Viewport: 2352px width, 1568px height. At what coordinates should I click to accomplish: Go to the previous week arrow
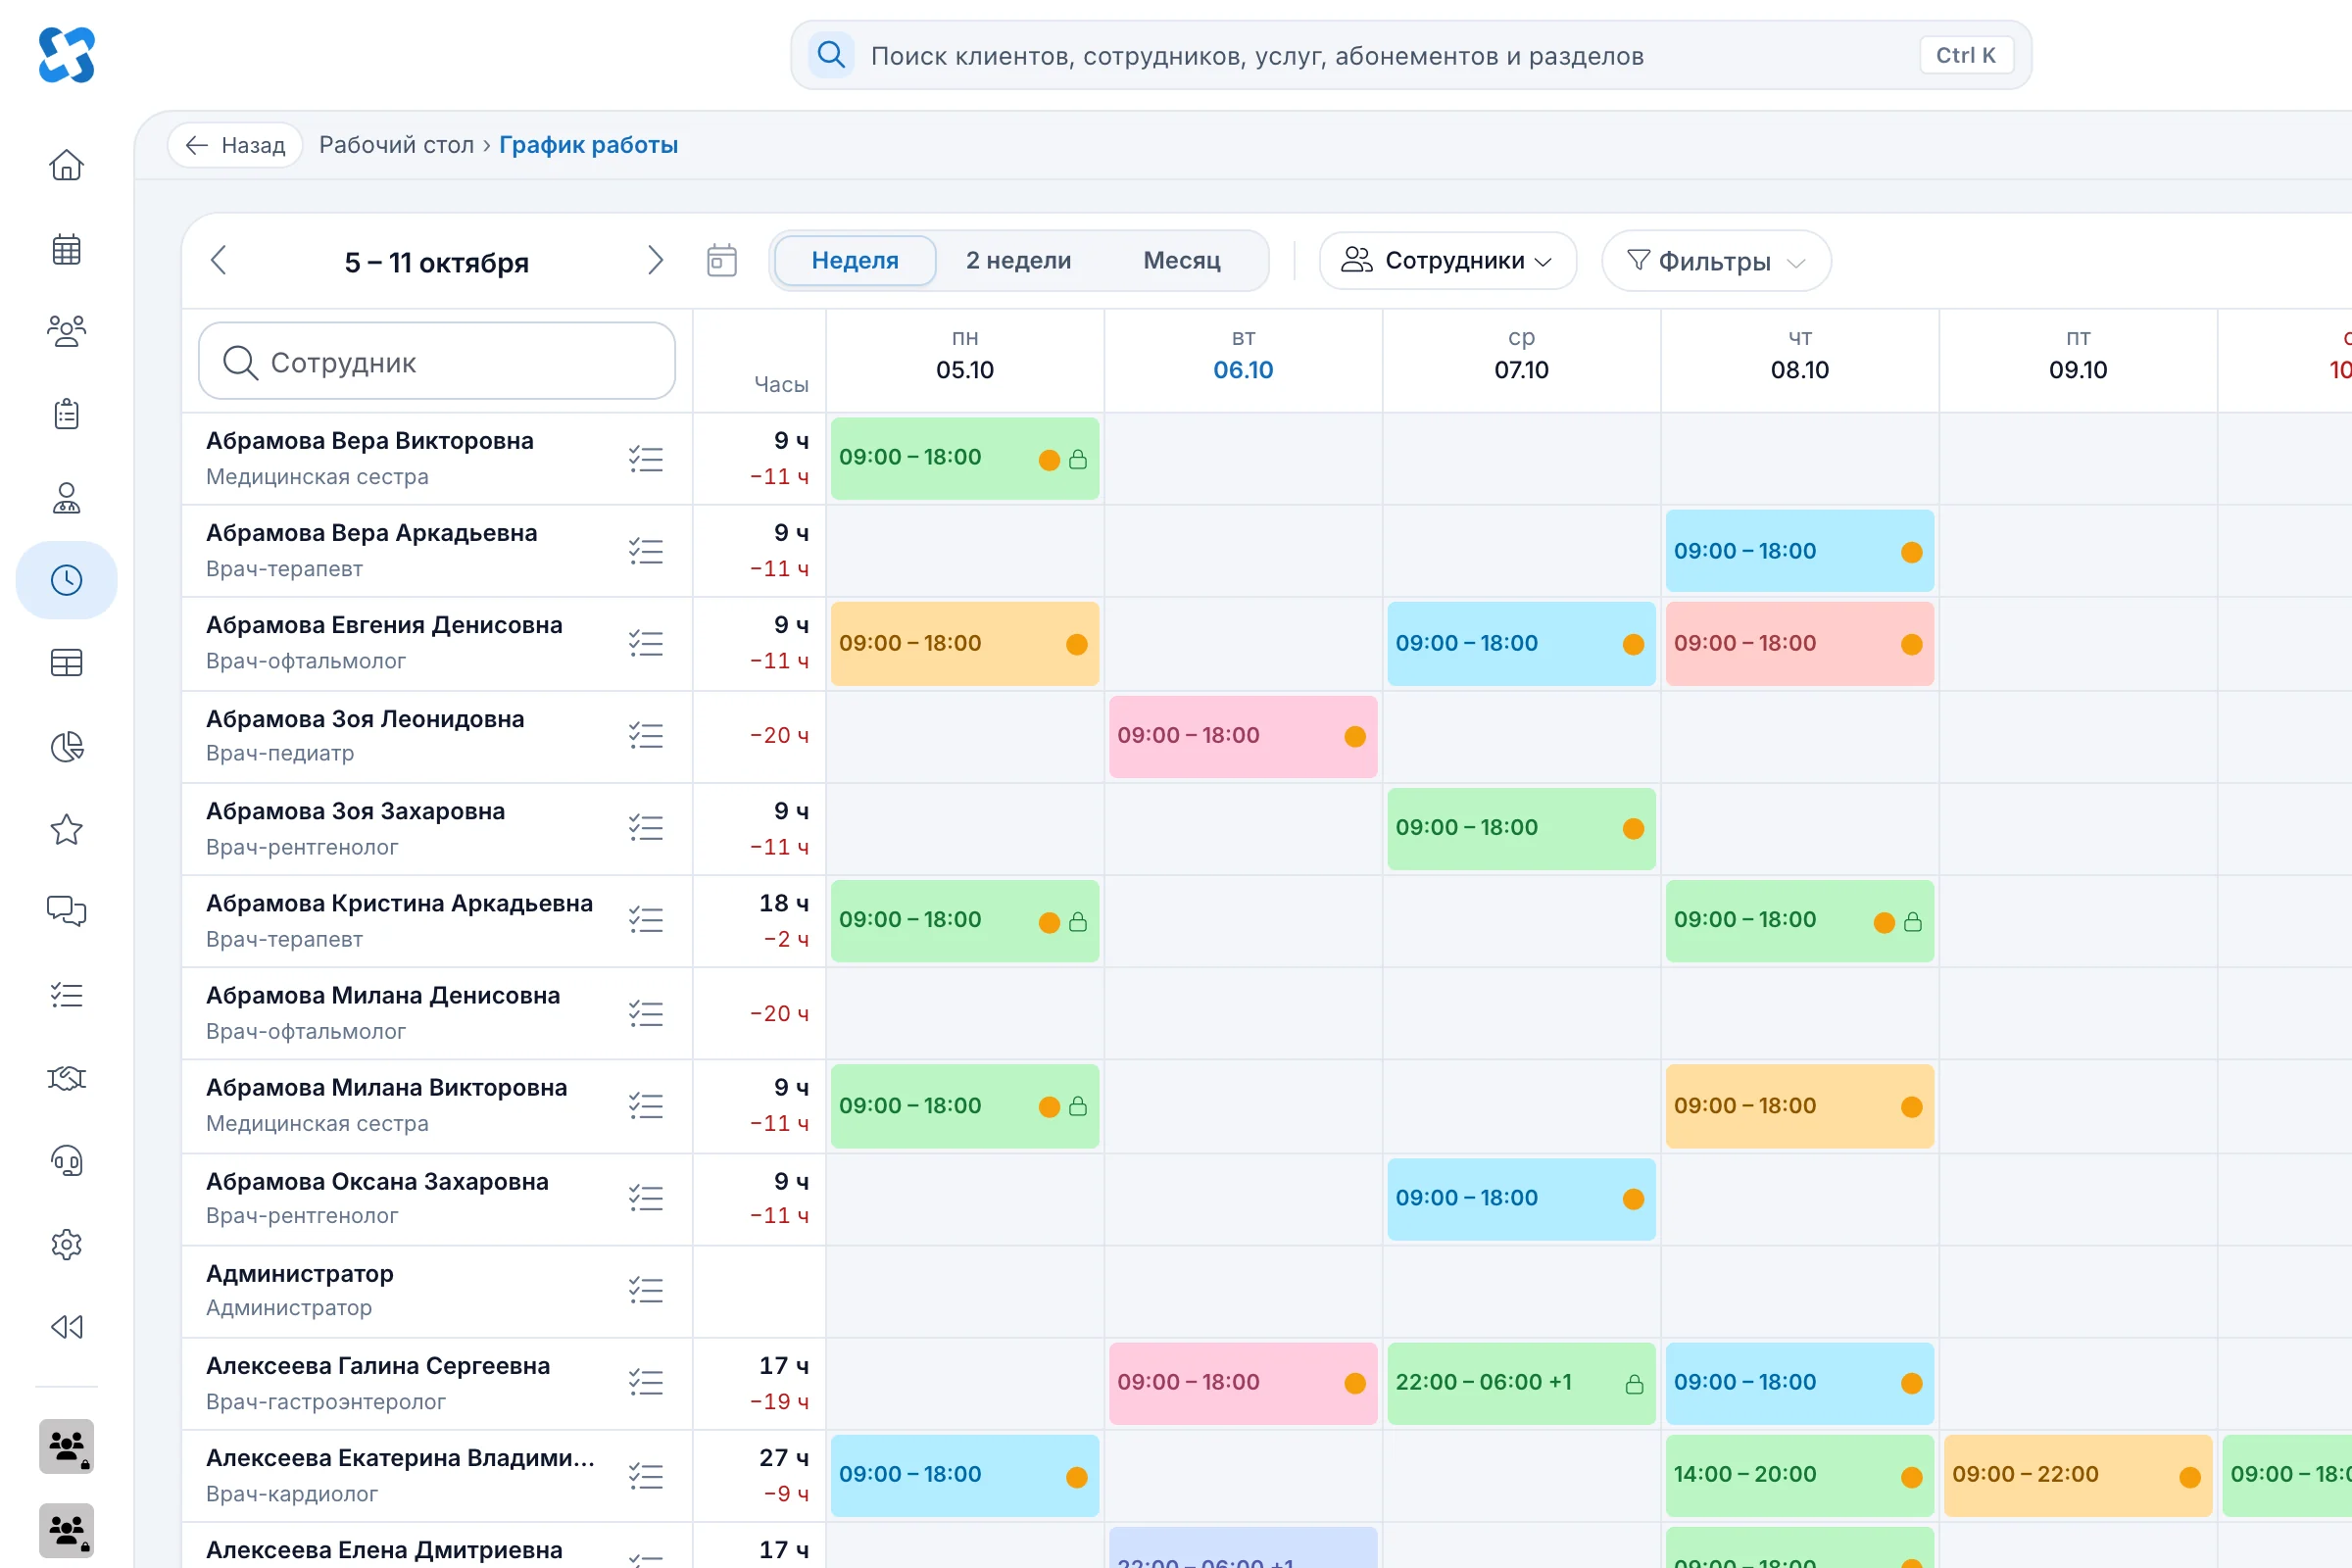(219, 261)
